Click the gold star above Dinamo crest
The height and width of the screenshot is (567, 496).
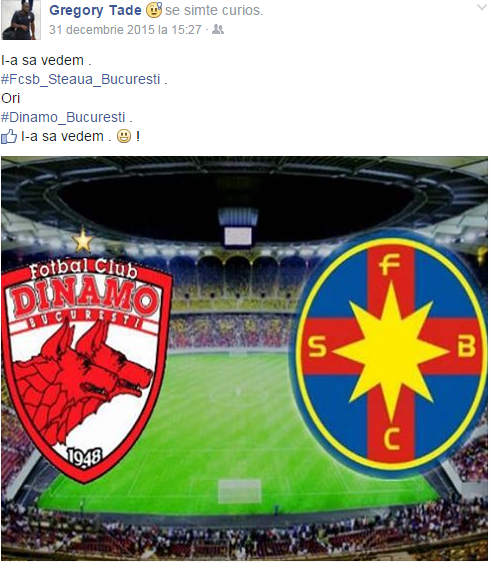point(83,240)
